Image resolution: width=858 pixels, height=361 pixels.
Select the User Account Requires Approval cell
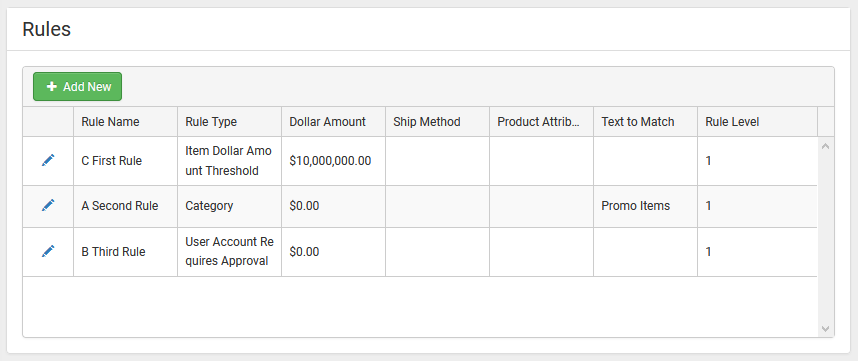coord(229,252)
